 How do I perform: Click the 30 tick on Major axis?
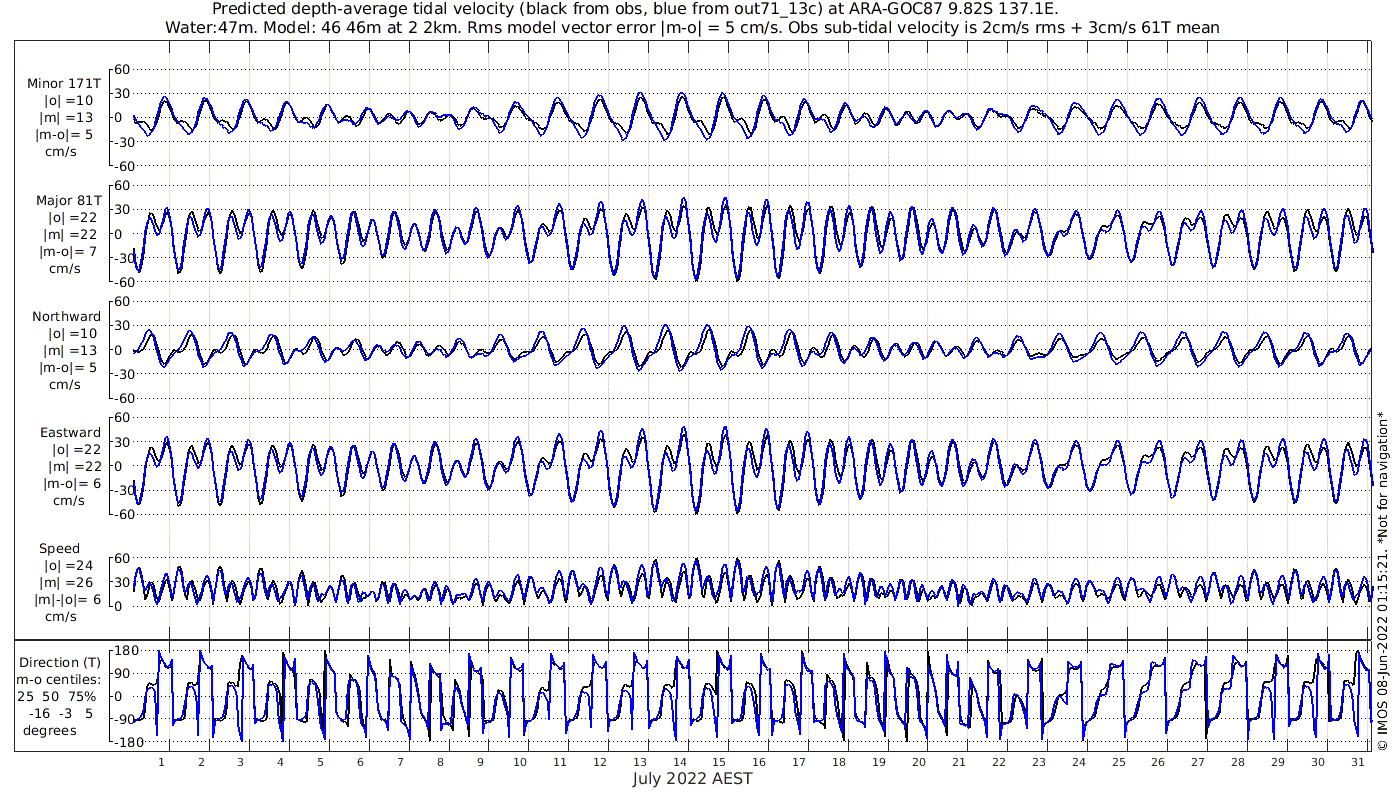click(x=123, y=210)
